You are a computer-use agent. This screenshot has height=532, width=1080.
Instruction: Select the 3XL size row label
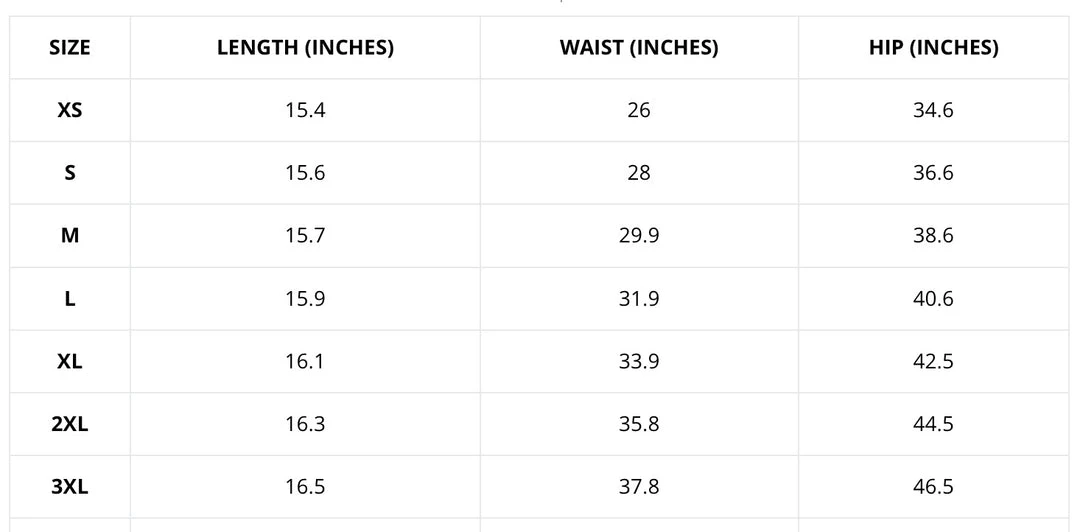click(70, 487)
